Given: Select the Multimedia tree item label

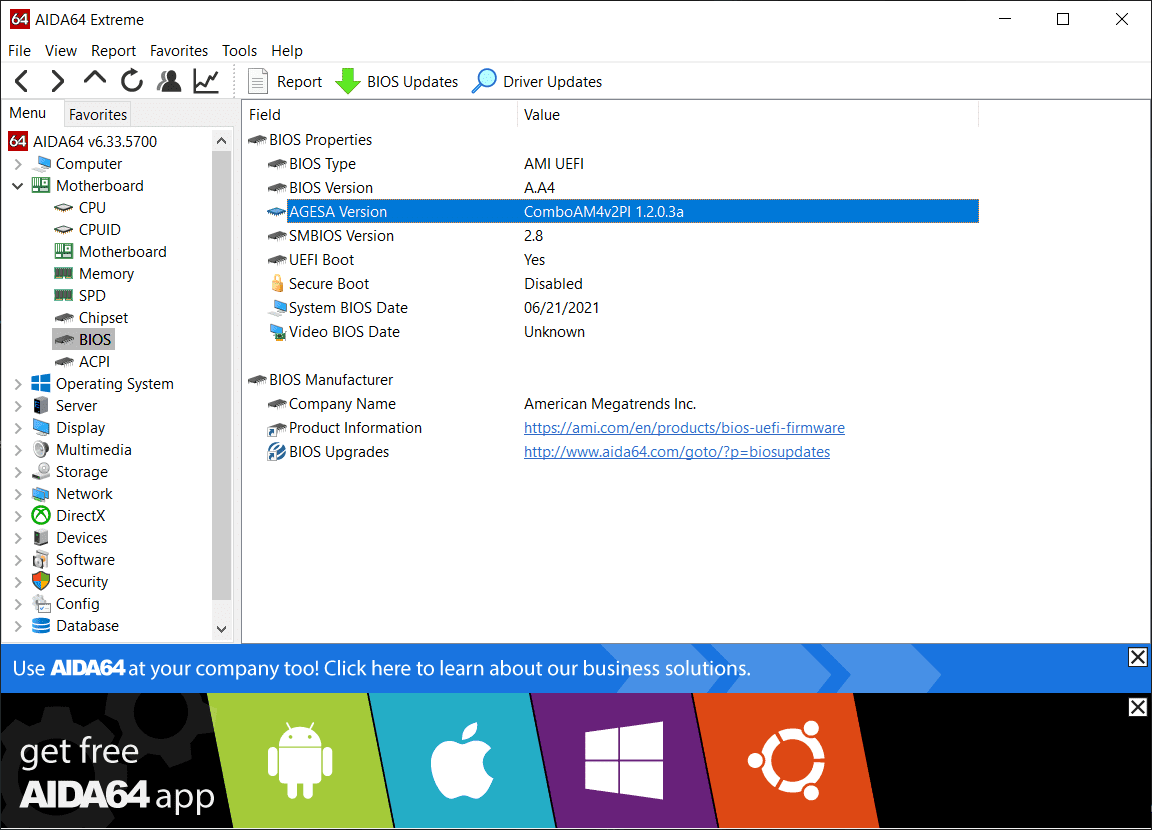Looking at the screenshot, I should (x=93, y=450).
